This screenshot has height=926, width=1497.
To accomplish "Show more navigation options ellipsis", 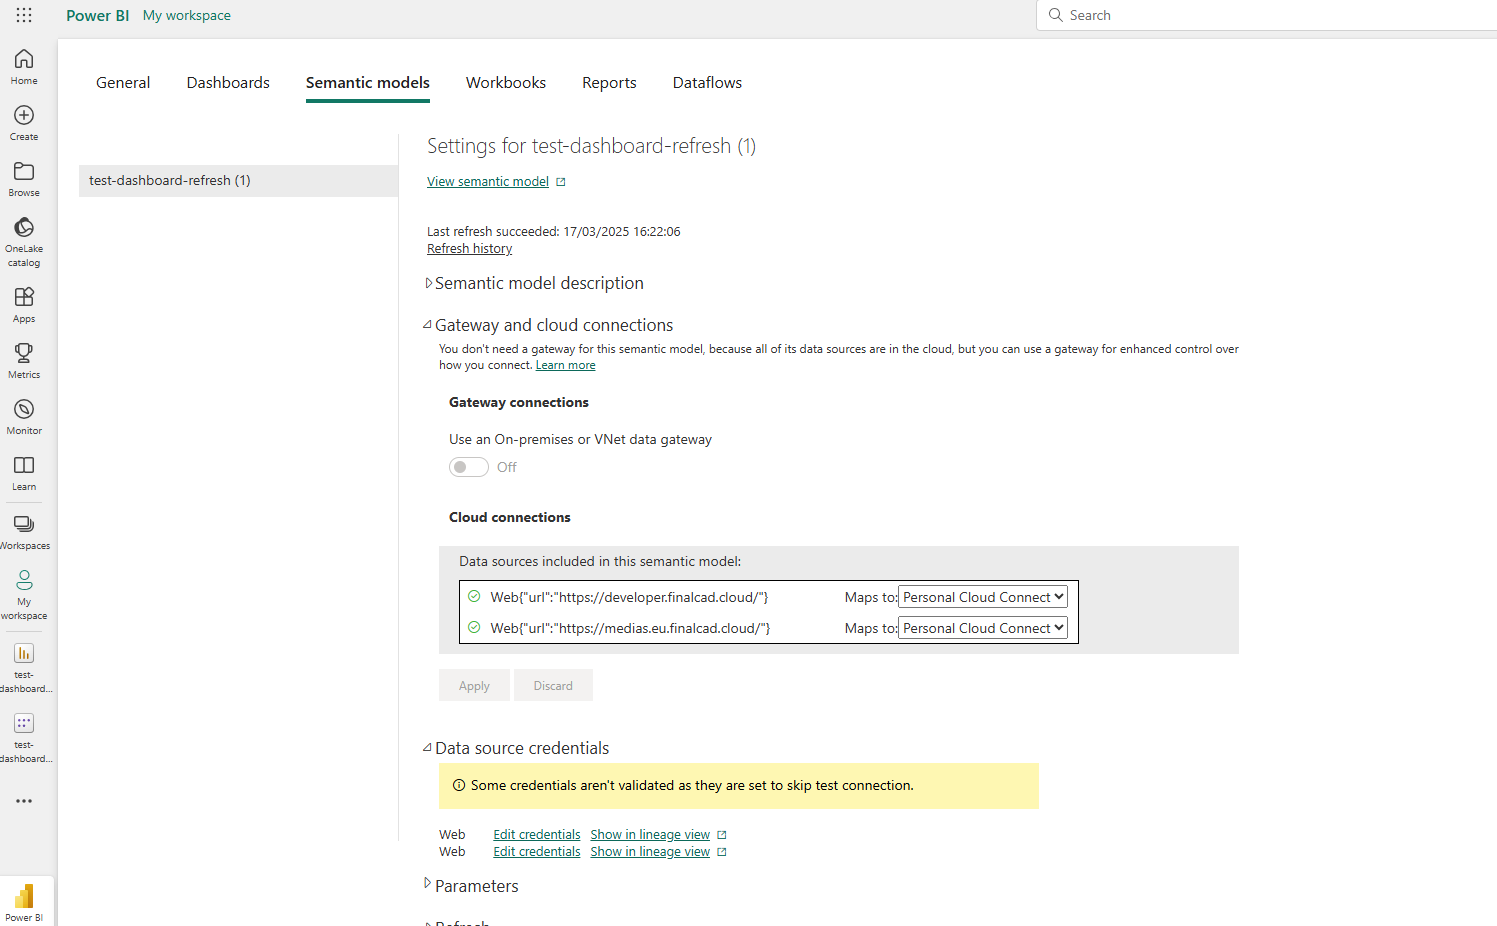I will point(24,801).
